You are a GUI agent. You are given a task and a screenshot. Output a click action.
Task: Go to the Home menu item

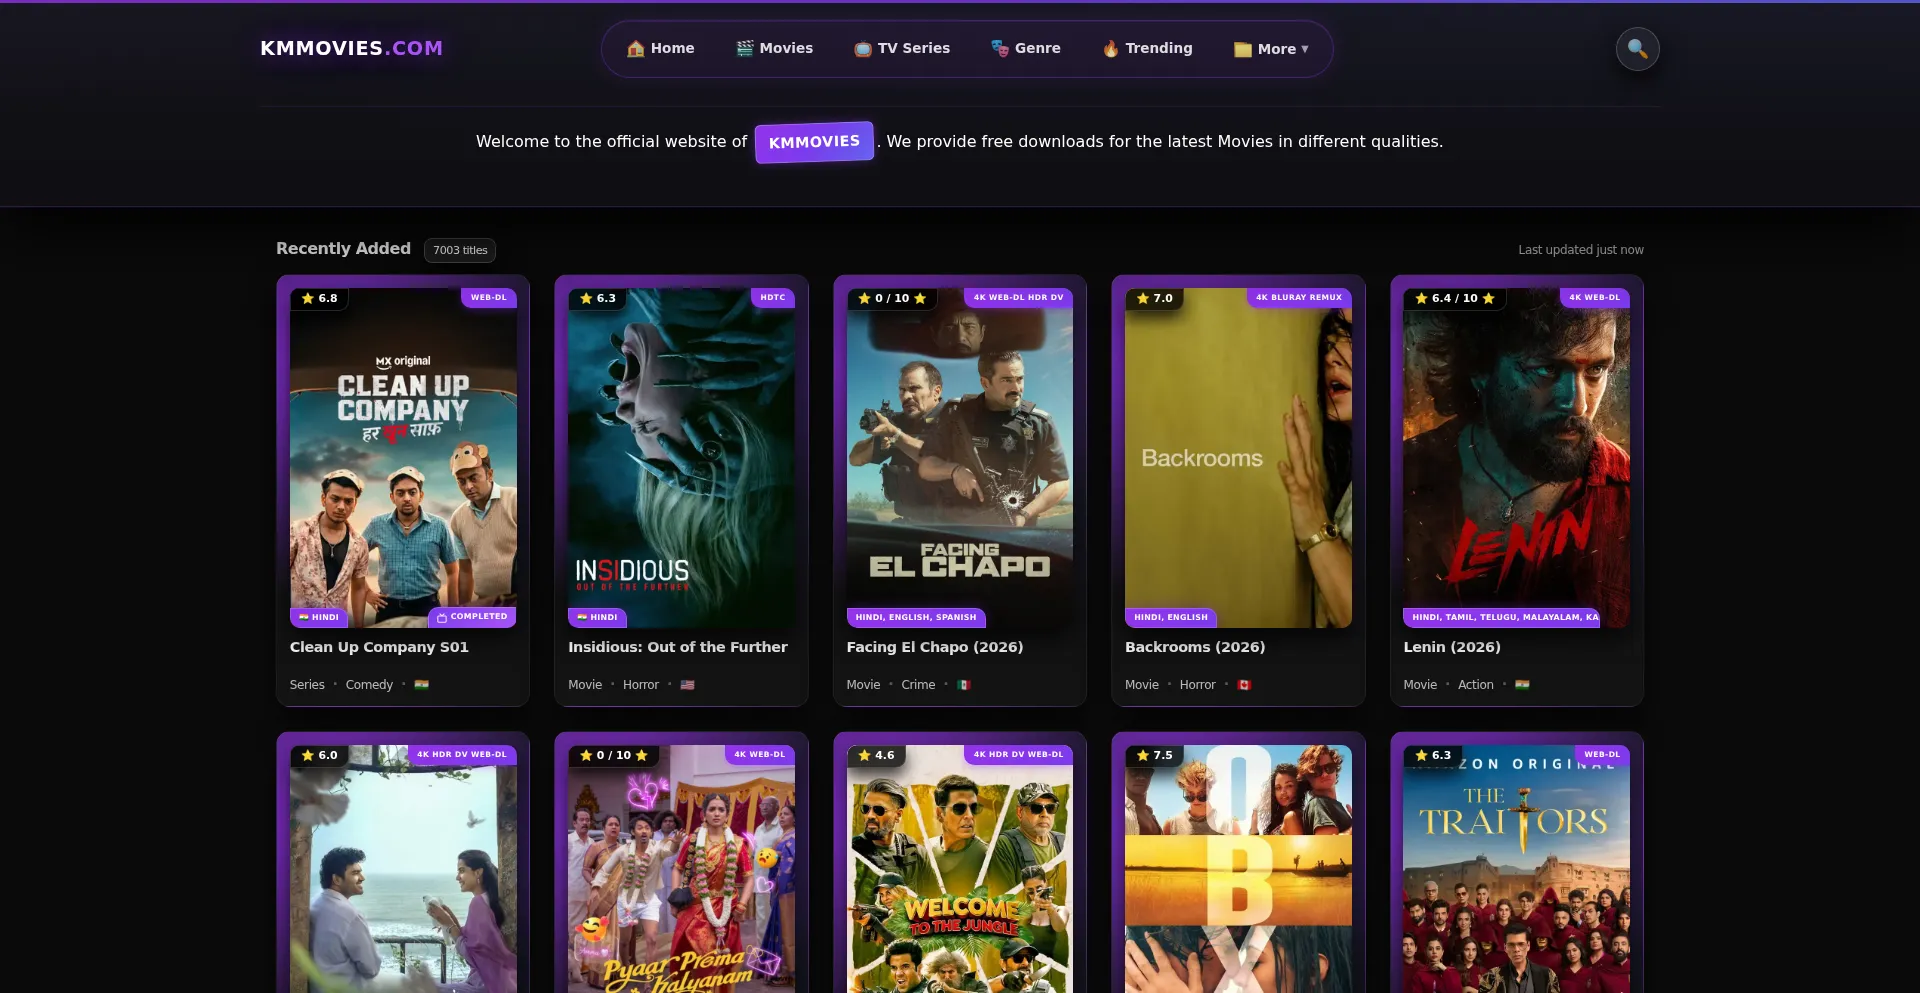pyautogui.click(x=661, y=48)
